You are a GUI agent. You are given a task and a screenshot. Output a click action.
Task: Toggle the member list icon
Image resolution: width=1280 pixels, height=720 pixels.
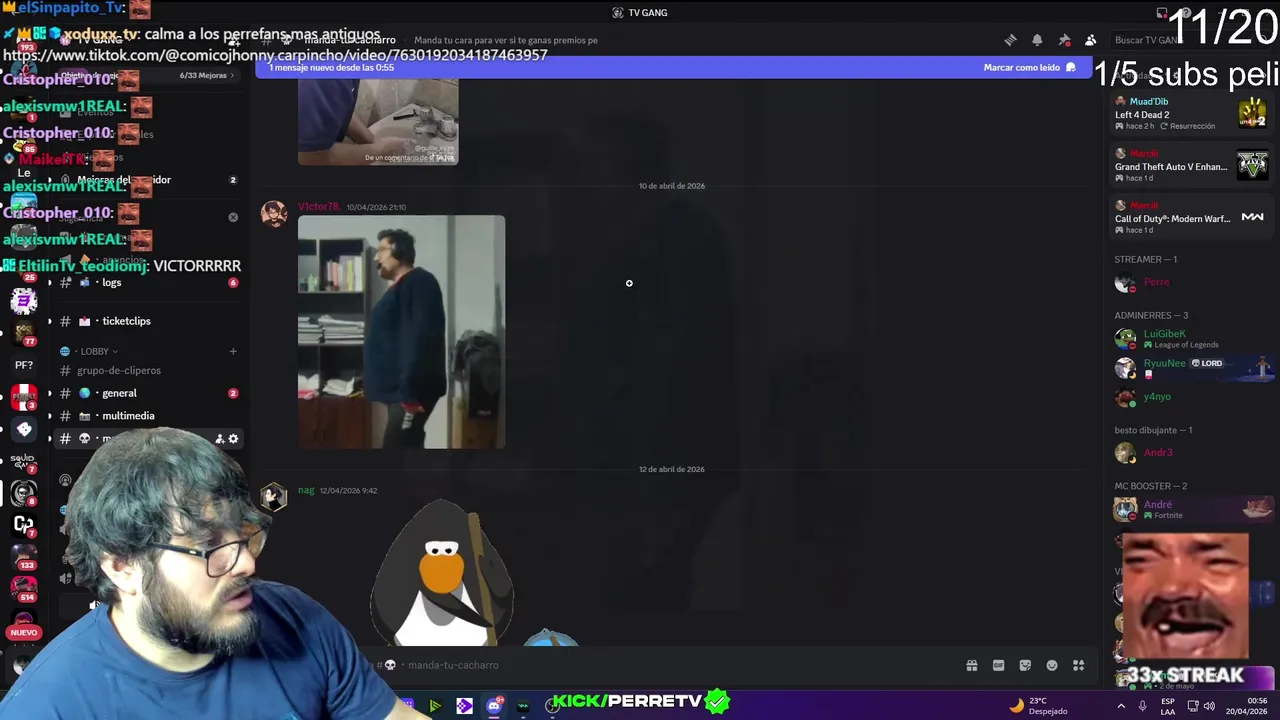pos(1090,40)
